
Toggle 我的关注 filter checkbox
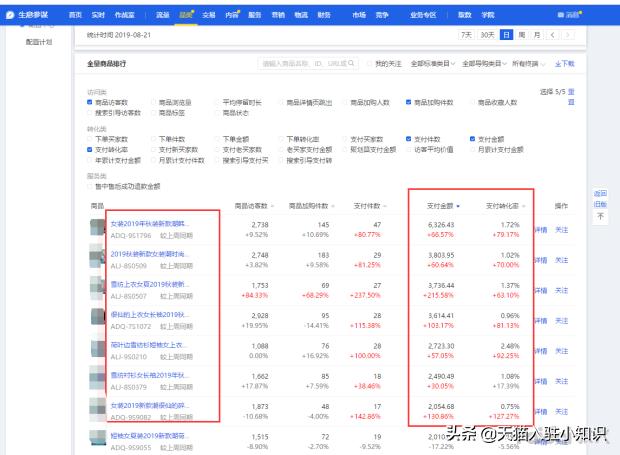[x=369, y=64]
